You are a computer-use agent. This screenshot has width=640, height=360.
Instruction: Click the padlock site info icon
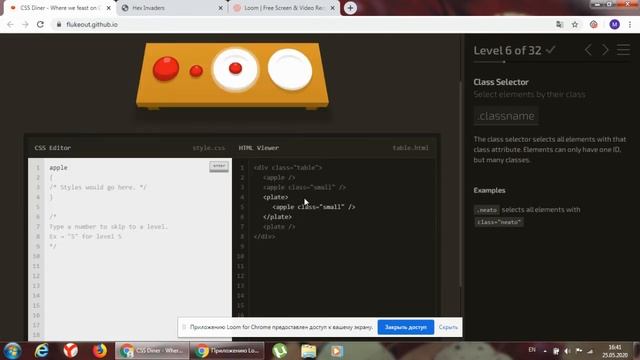(x=59, y=24)
